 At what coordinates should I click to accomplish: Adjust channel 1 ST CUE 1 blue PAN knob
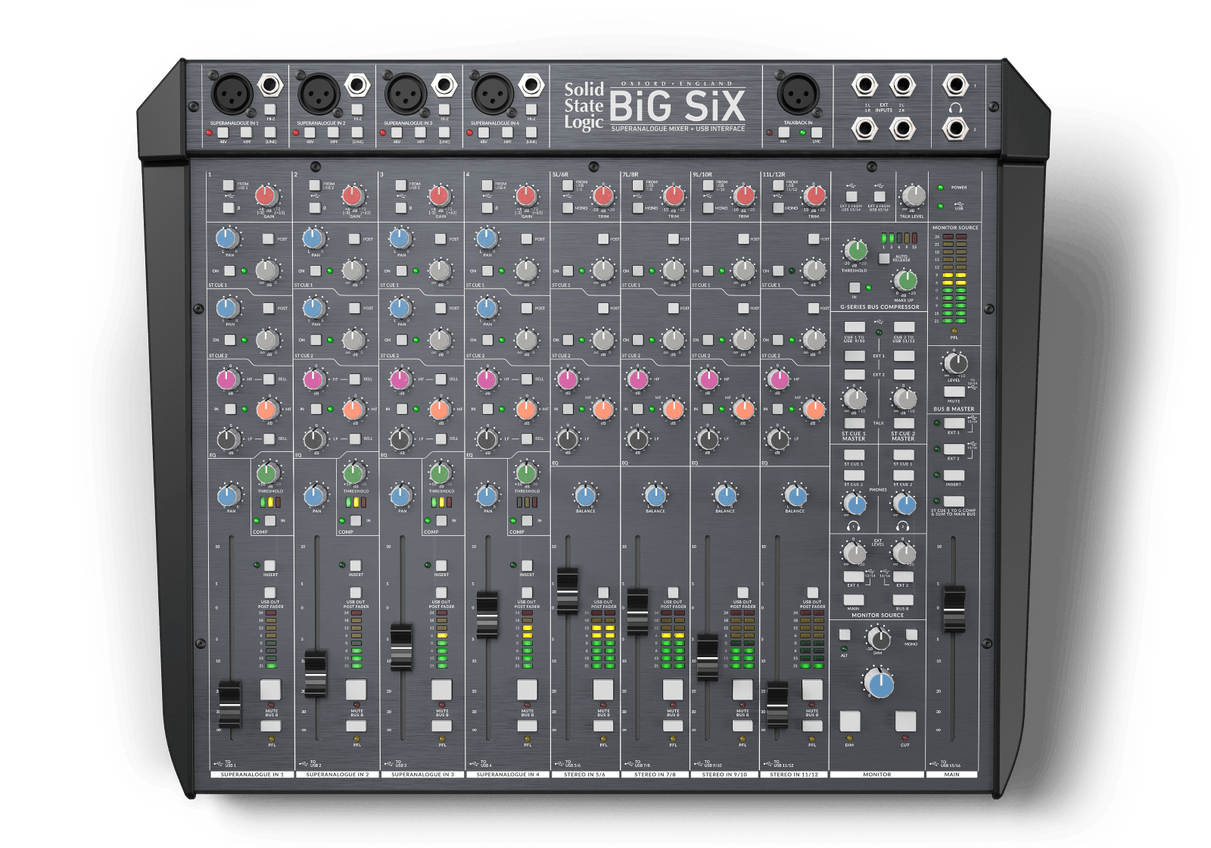tap(227, 239)
